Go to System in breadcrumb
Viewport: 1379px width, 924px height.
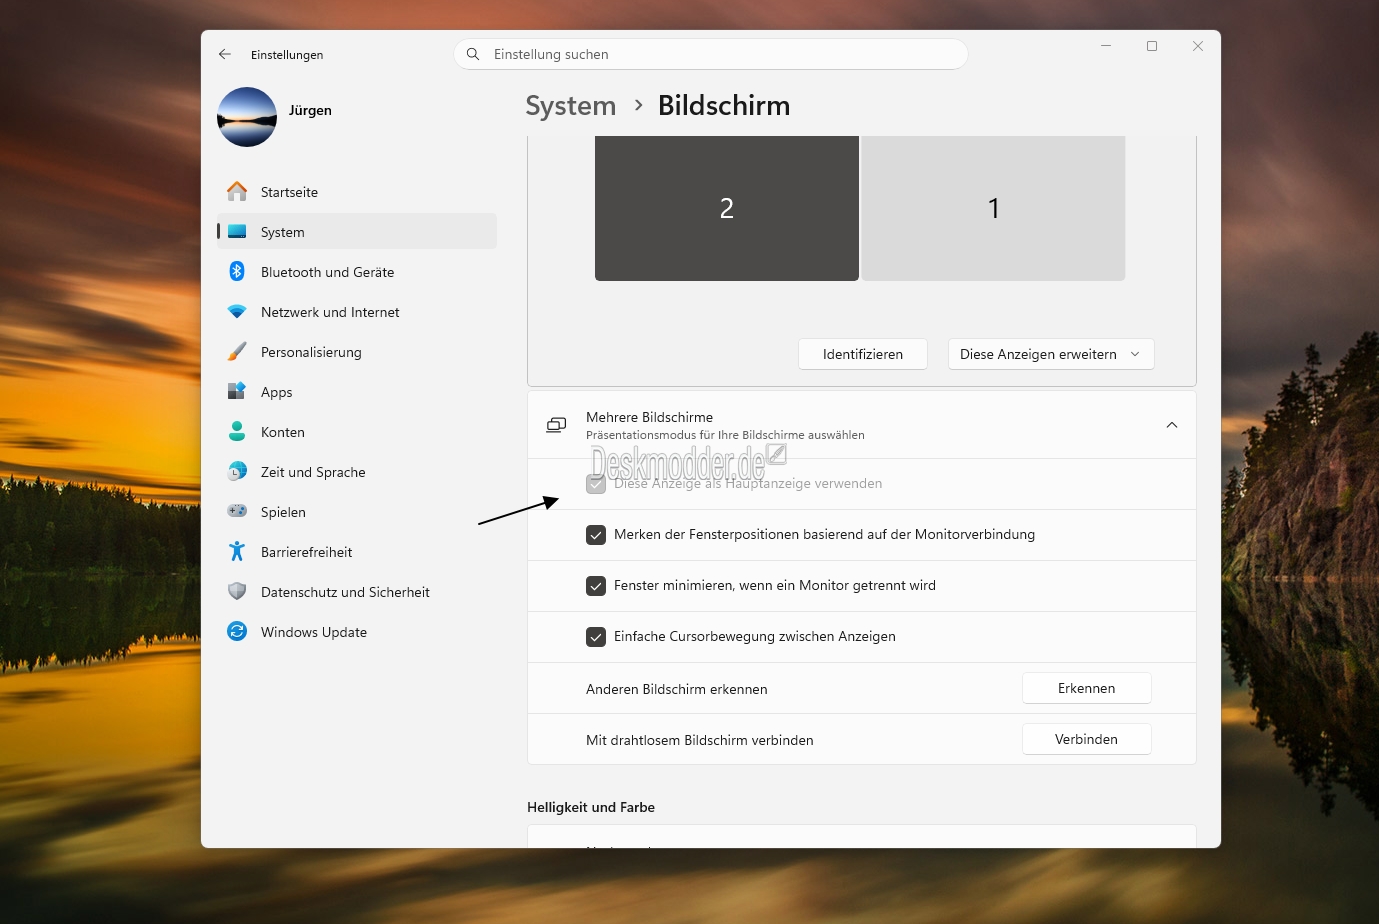(x=570, y=106)
